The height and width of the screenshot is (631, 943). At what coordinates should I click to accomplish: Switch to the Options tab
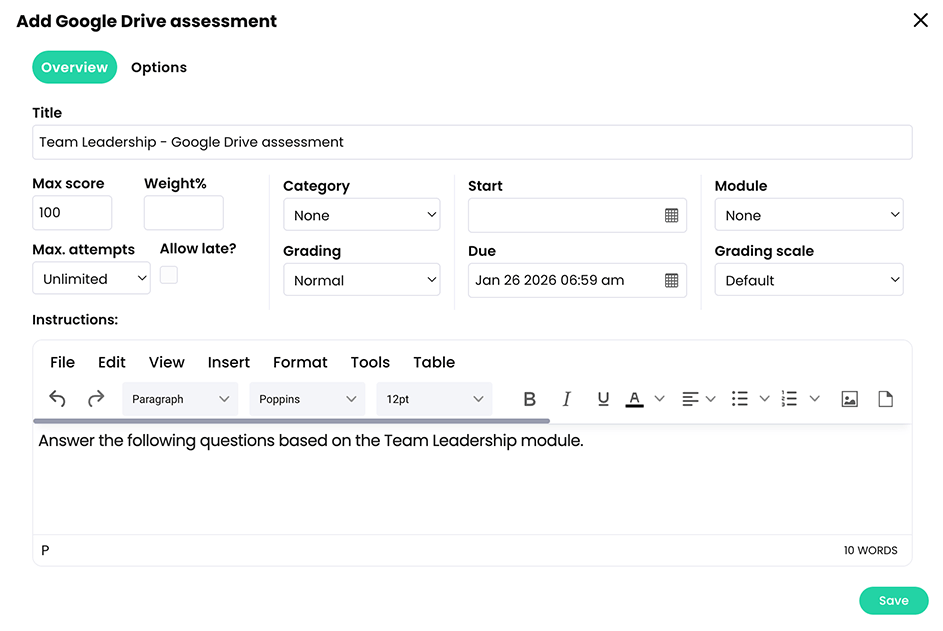point(158,67)
